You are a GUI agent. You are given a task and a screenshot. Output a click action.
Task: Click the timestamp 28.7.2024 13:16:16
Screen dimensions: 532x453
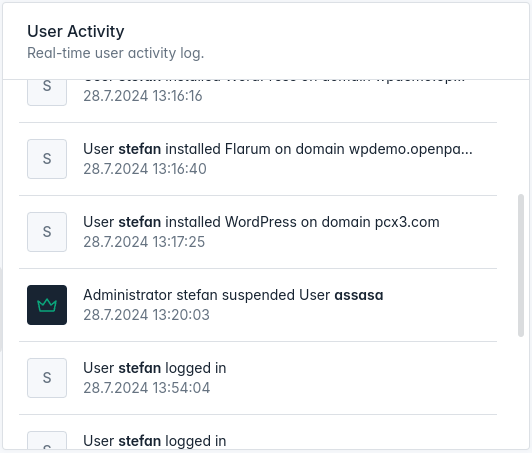pyautogui.click(x=143, y=96)
